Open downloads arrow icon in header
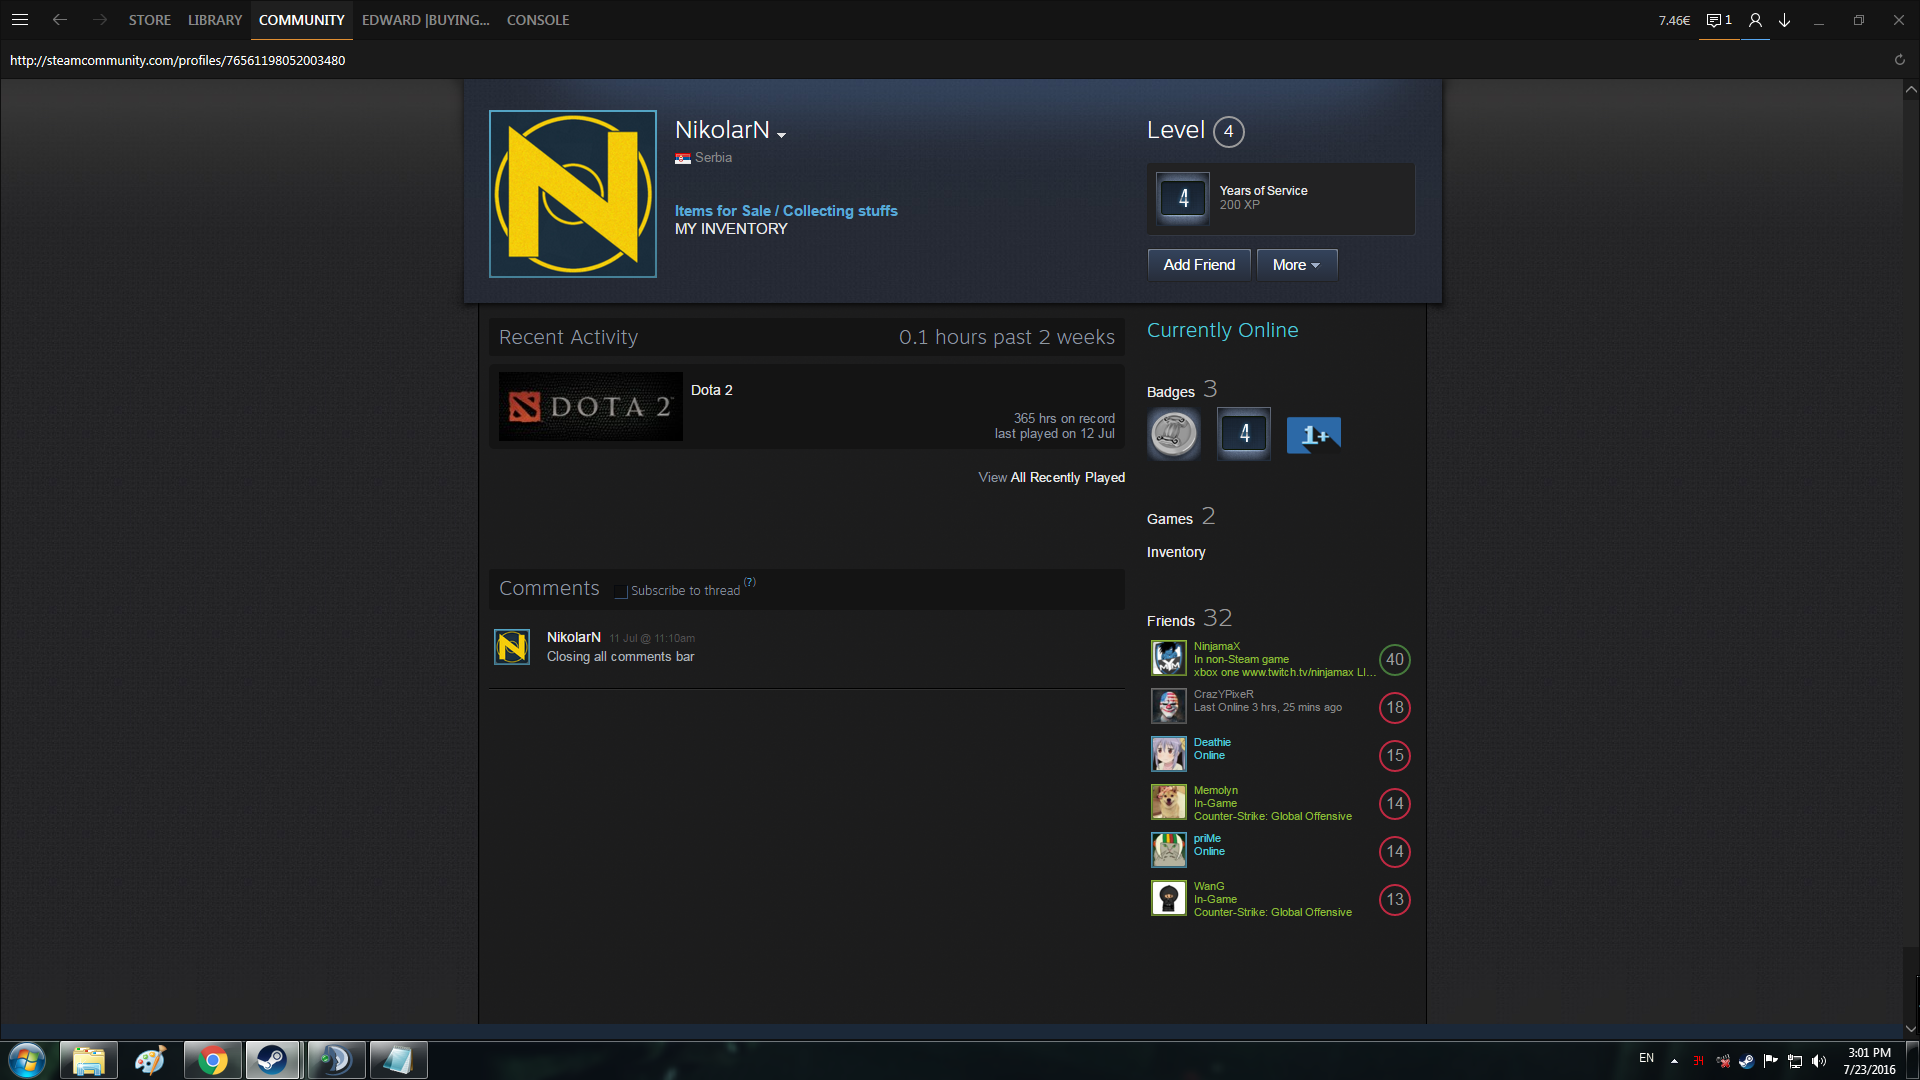The image size is (1920, 1080). [x=1784, y=20]
